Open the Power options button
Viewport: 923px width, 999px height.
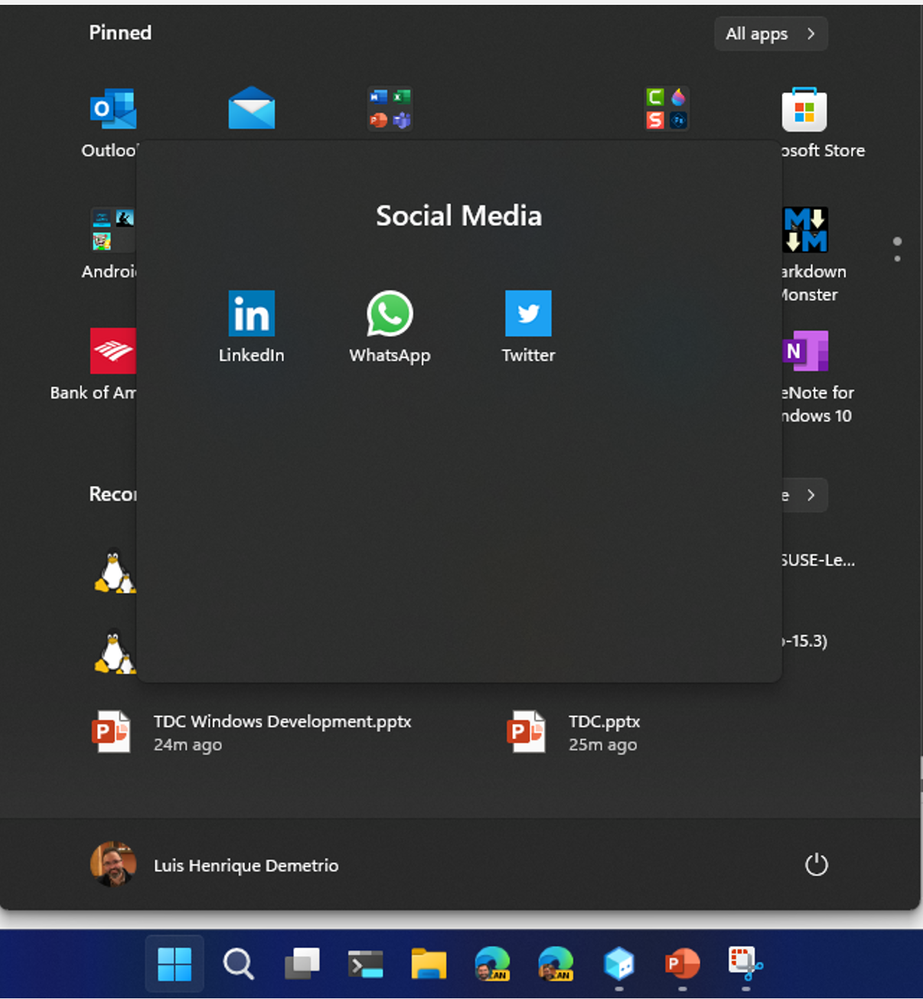816,865
